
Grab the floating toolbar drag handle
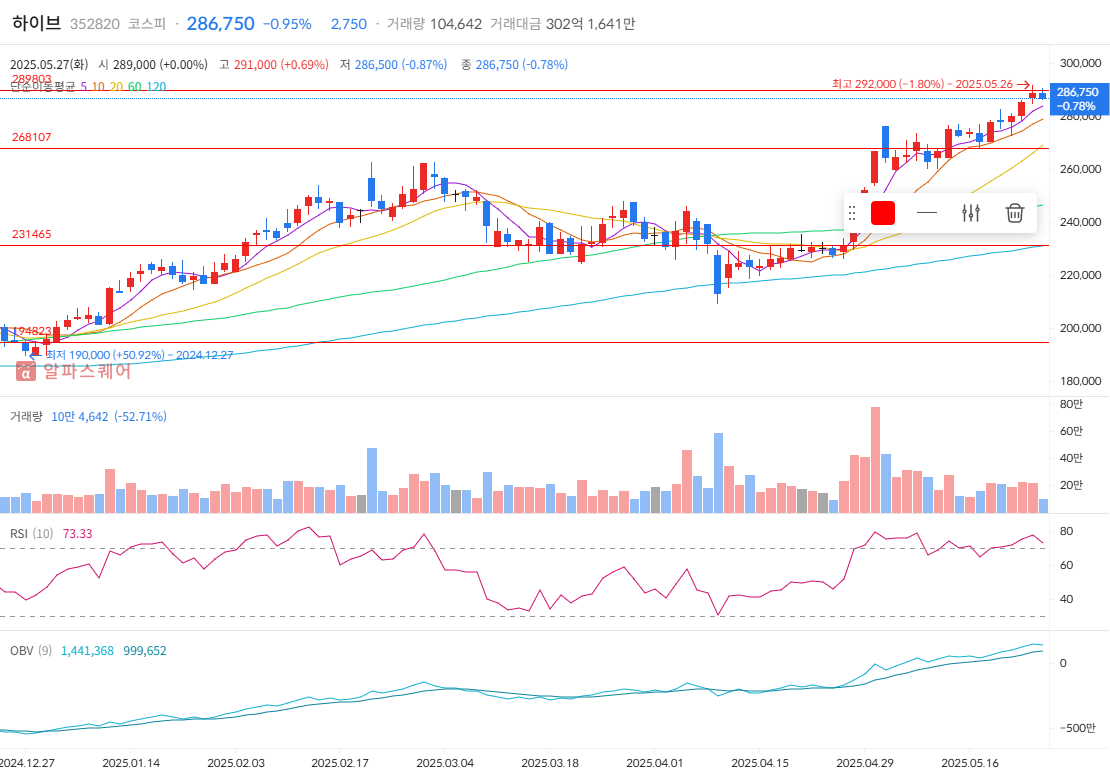(852, 213)
